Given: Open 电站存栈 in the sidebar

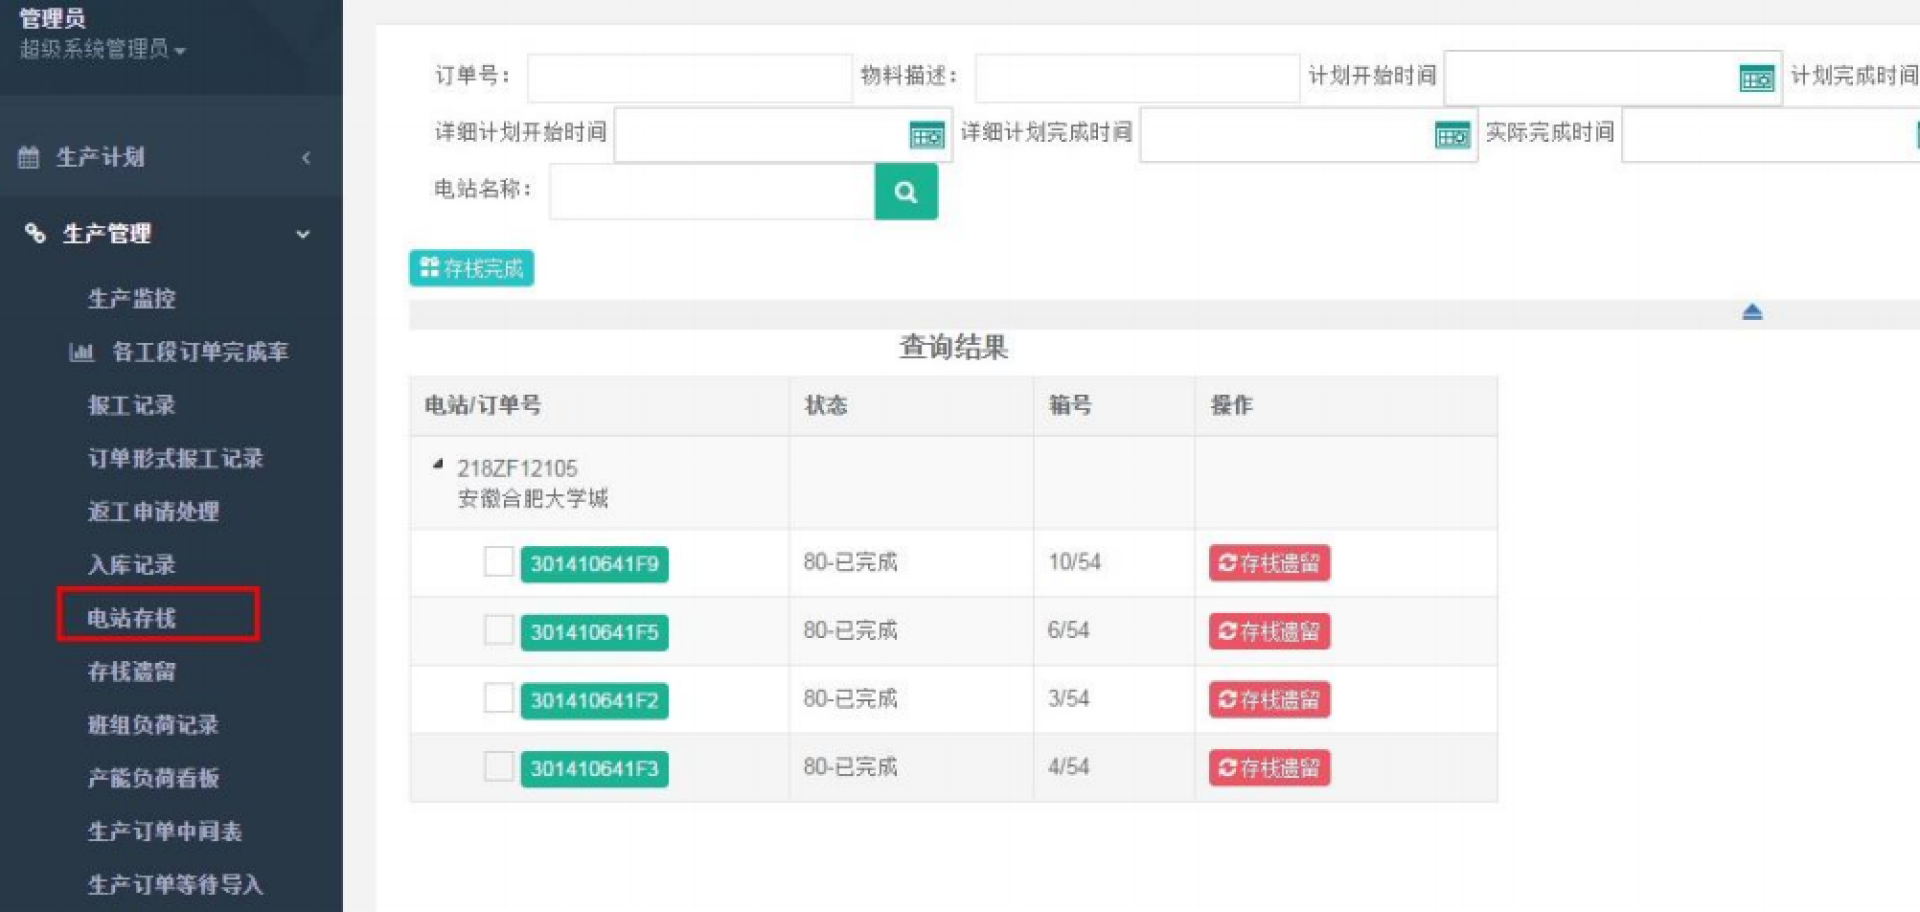Looking at the screenshot, I should click(x=132, y=618).
